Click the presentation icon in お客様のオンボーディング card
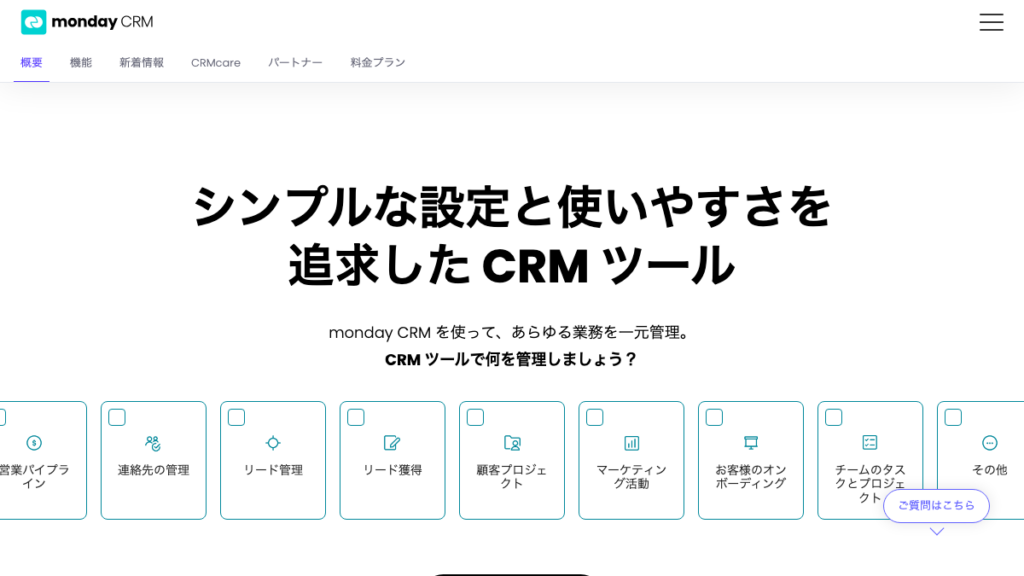1024x576 pixels. coord(751,443)
